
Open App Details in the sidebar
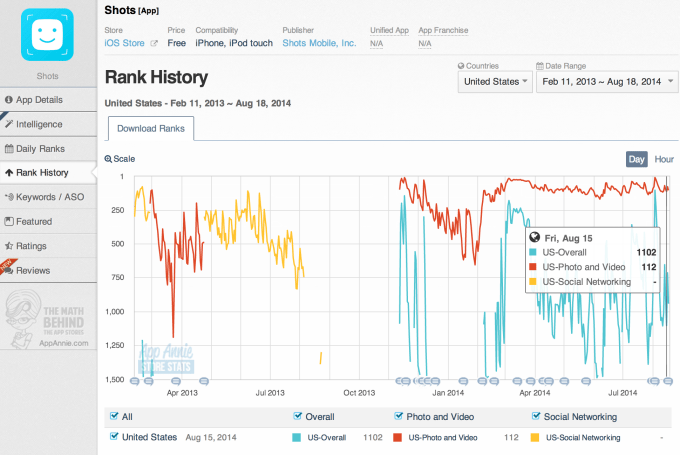click(40, 100)
